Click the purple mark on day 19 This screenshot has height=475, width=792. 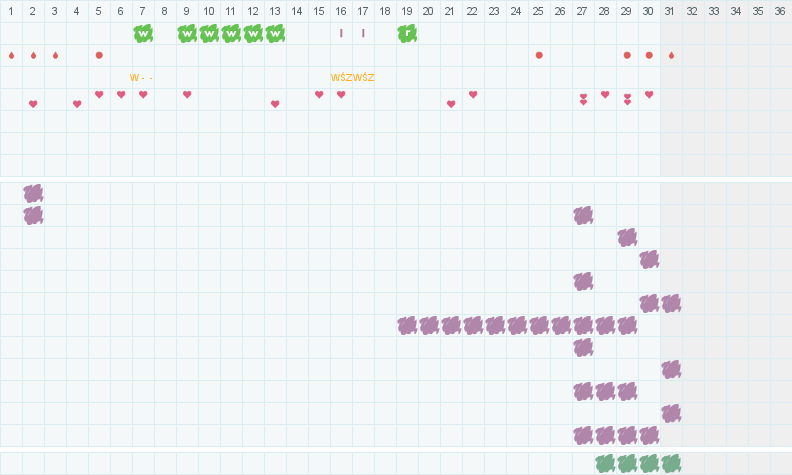(x=407, y=325)
